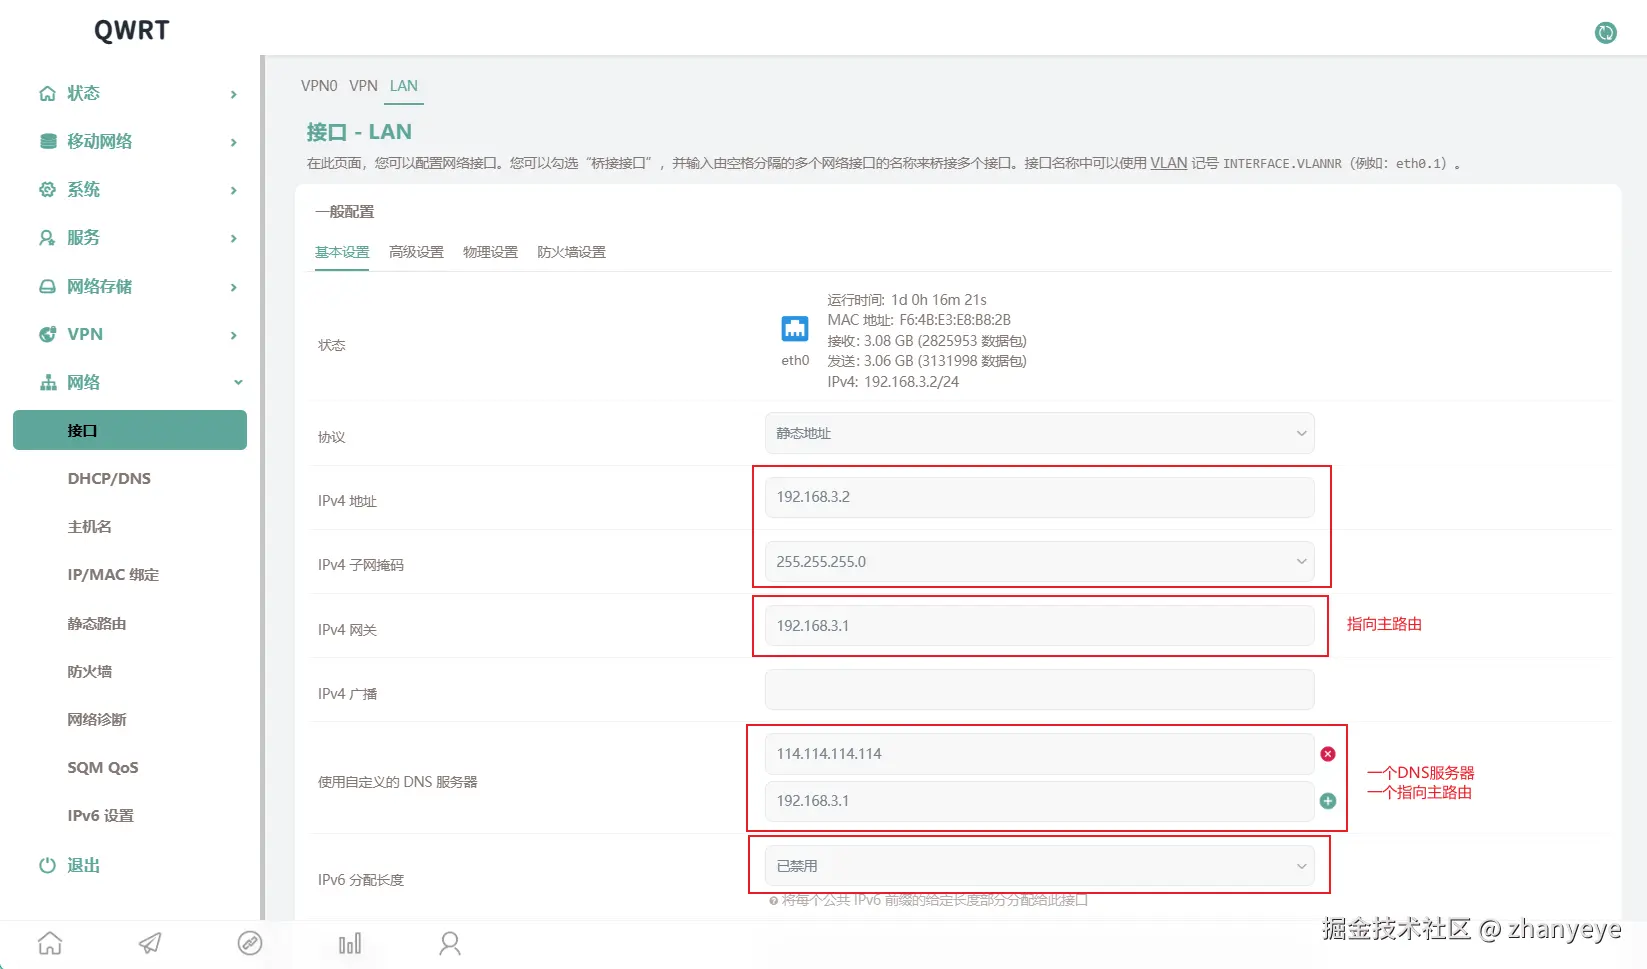Click the 114.114.114.114 DNS input field
Image resolution: width=1647 pixels, height=969 pixels.
pyautogui.click(x=1040, y=754)
